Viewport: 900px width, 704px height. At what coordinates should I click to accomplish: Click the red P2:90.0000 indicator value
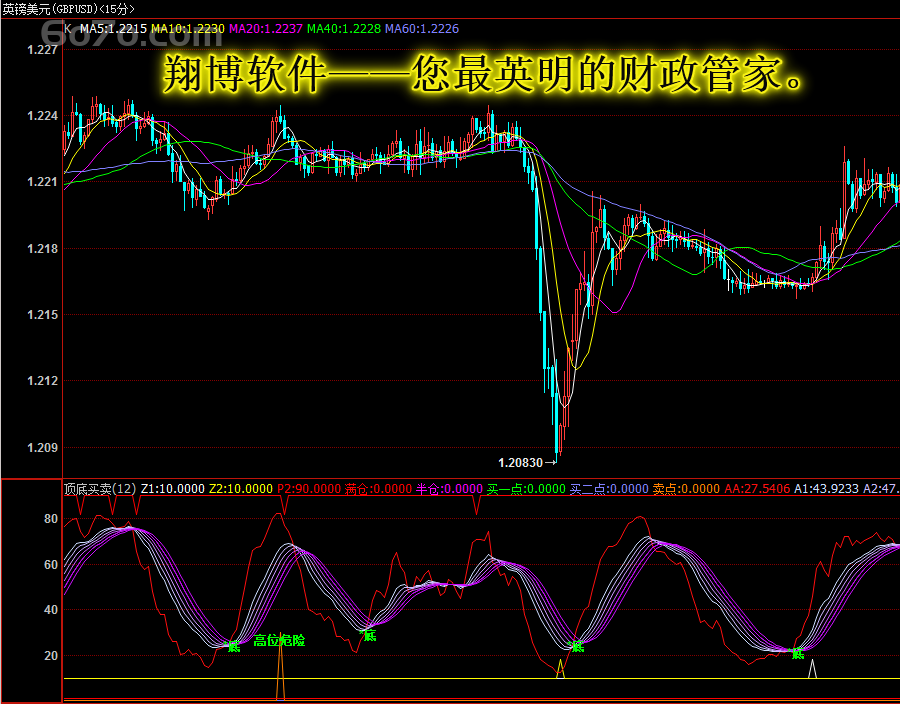tap(309, 489)
